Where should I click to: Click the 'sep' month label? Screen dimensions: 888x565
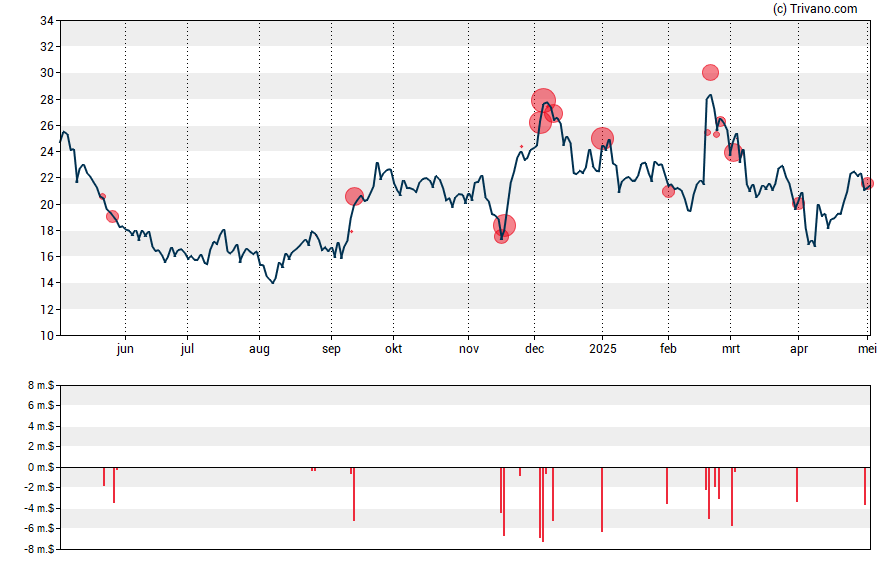pos(331,349)
